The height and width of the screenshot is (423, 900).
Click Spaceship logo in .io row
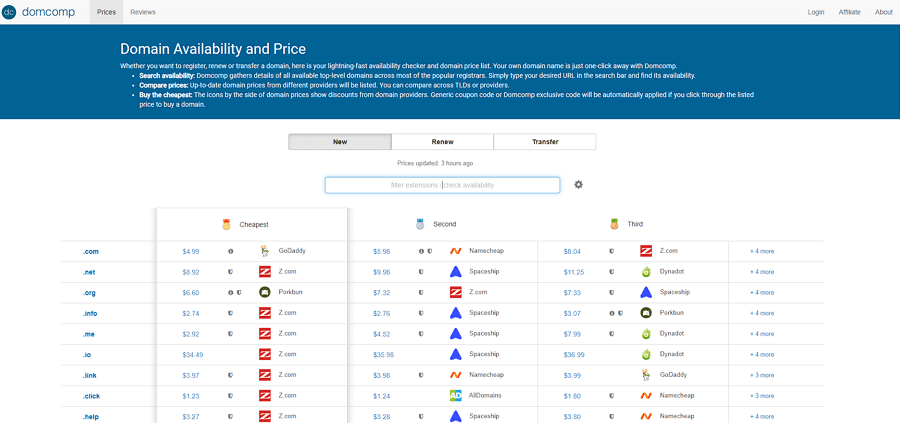pyautogui.click(x=456, y=354)
